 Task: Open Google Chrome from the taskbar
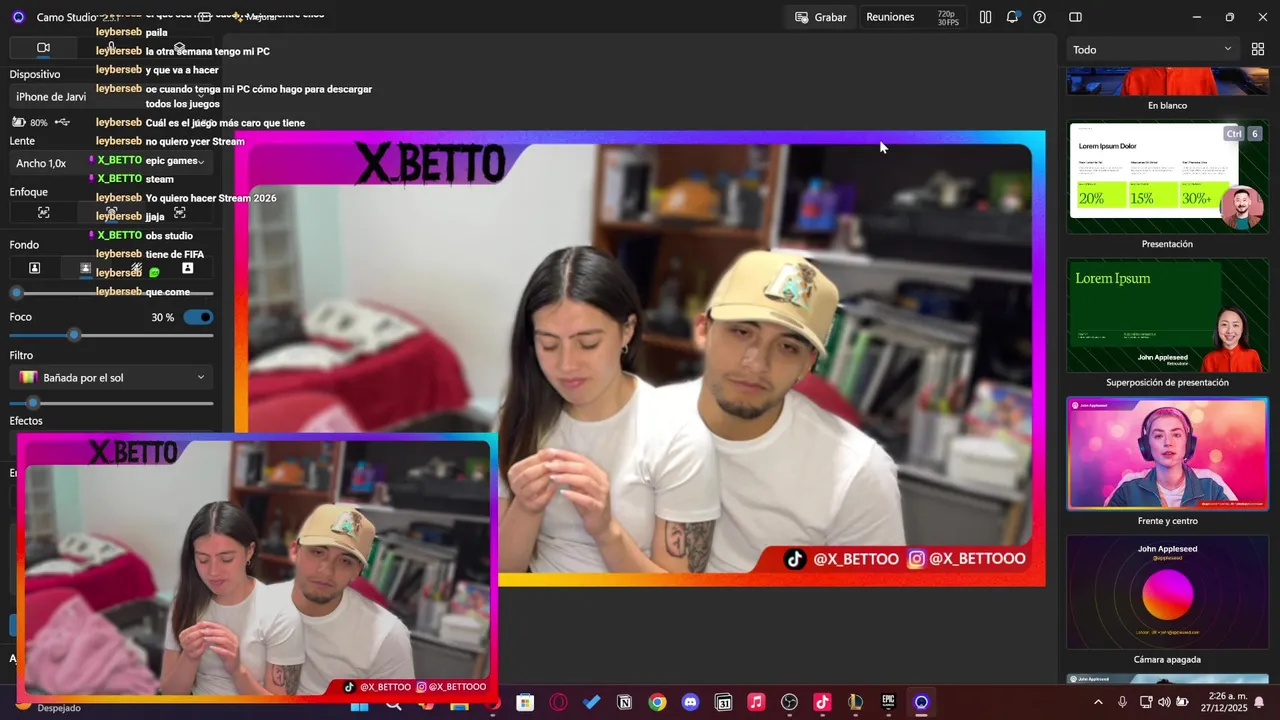[657, 703]
